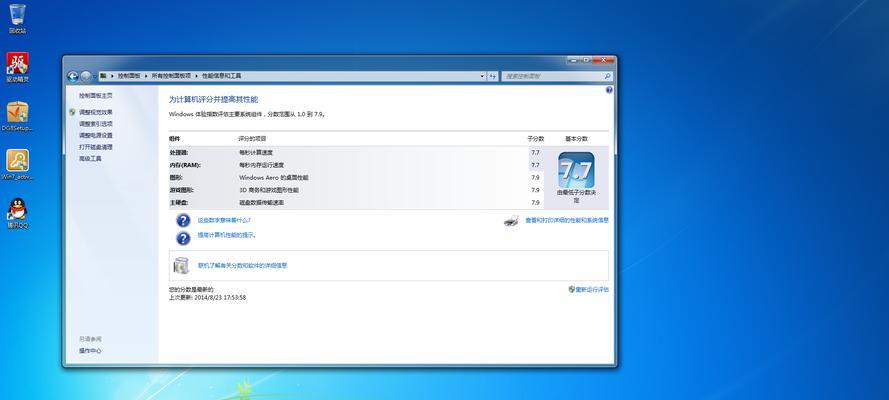Click the refresh icon beside the address bar
The height and width of the screenshot is (400, 889).
(x=492, y=76)
